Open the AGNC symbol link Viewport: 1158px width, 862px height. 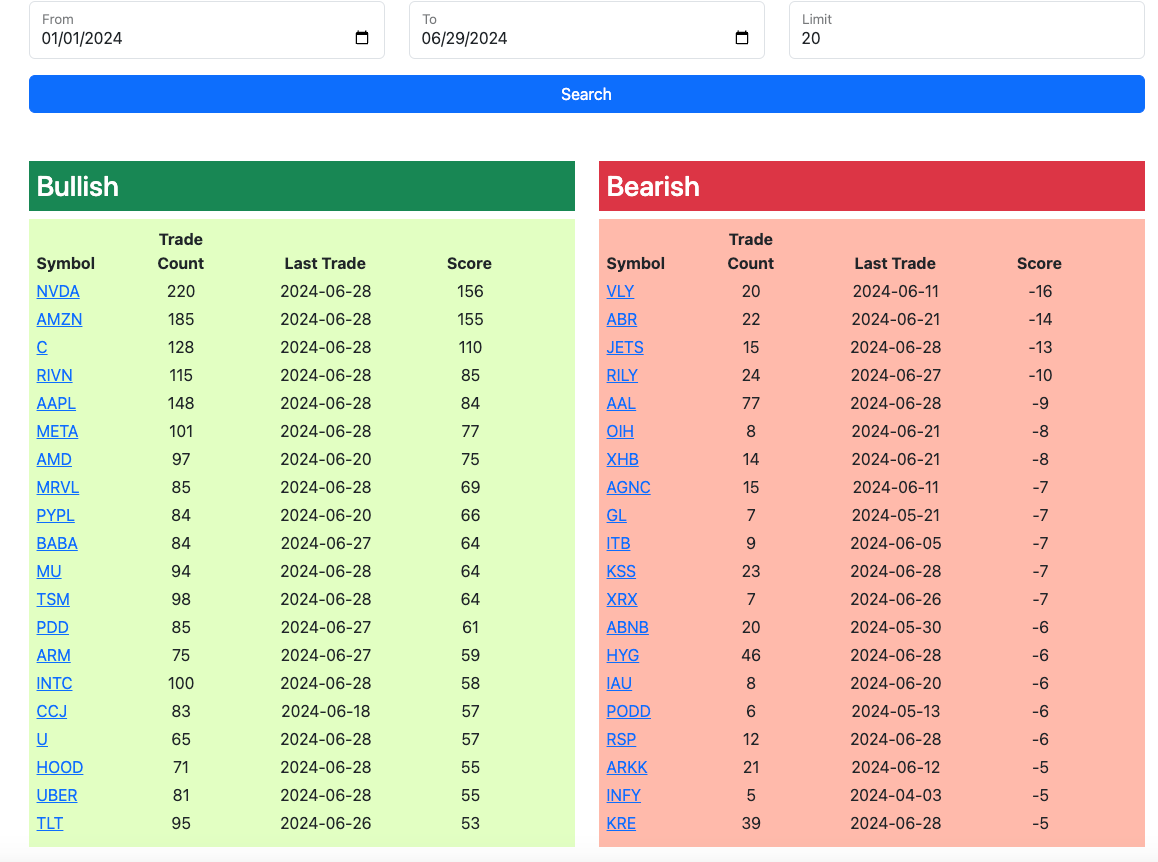click(628, 488)
